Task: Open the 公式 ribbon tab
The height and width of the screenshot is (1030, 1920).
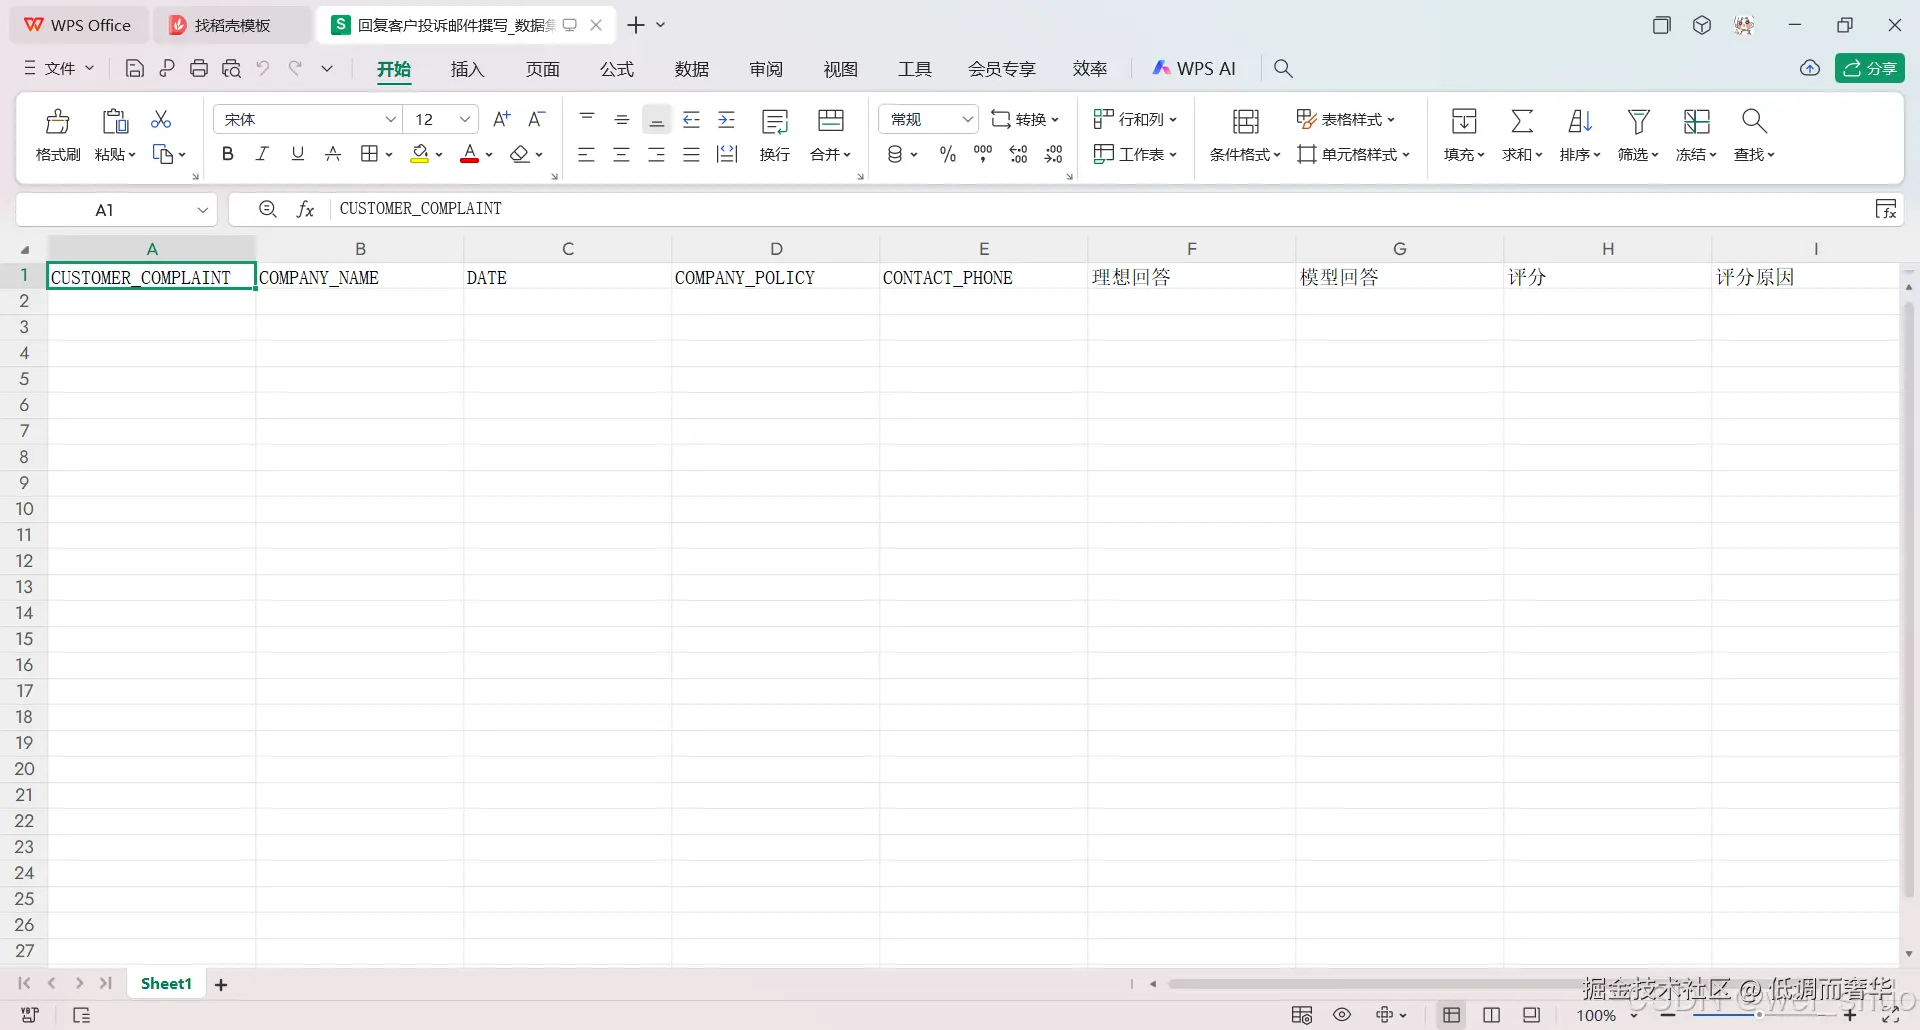Action: coord(617,69)
